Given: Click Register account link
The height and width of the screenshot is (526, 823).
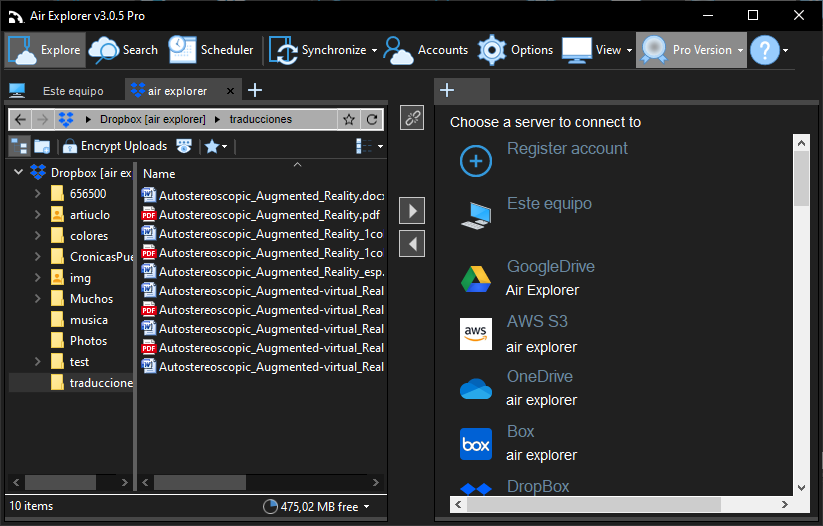Looking at the screenshot, I should (x=567, y=149).
